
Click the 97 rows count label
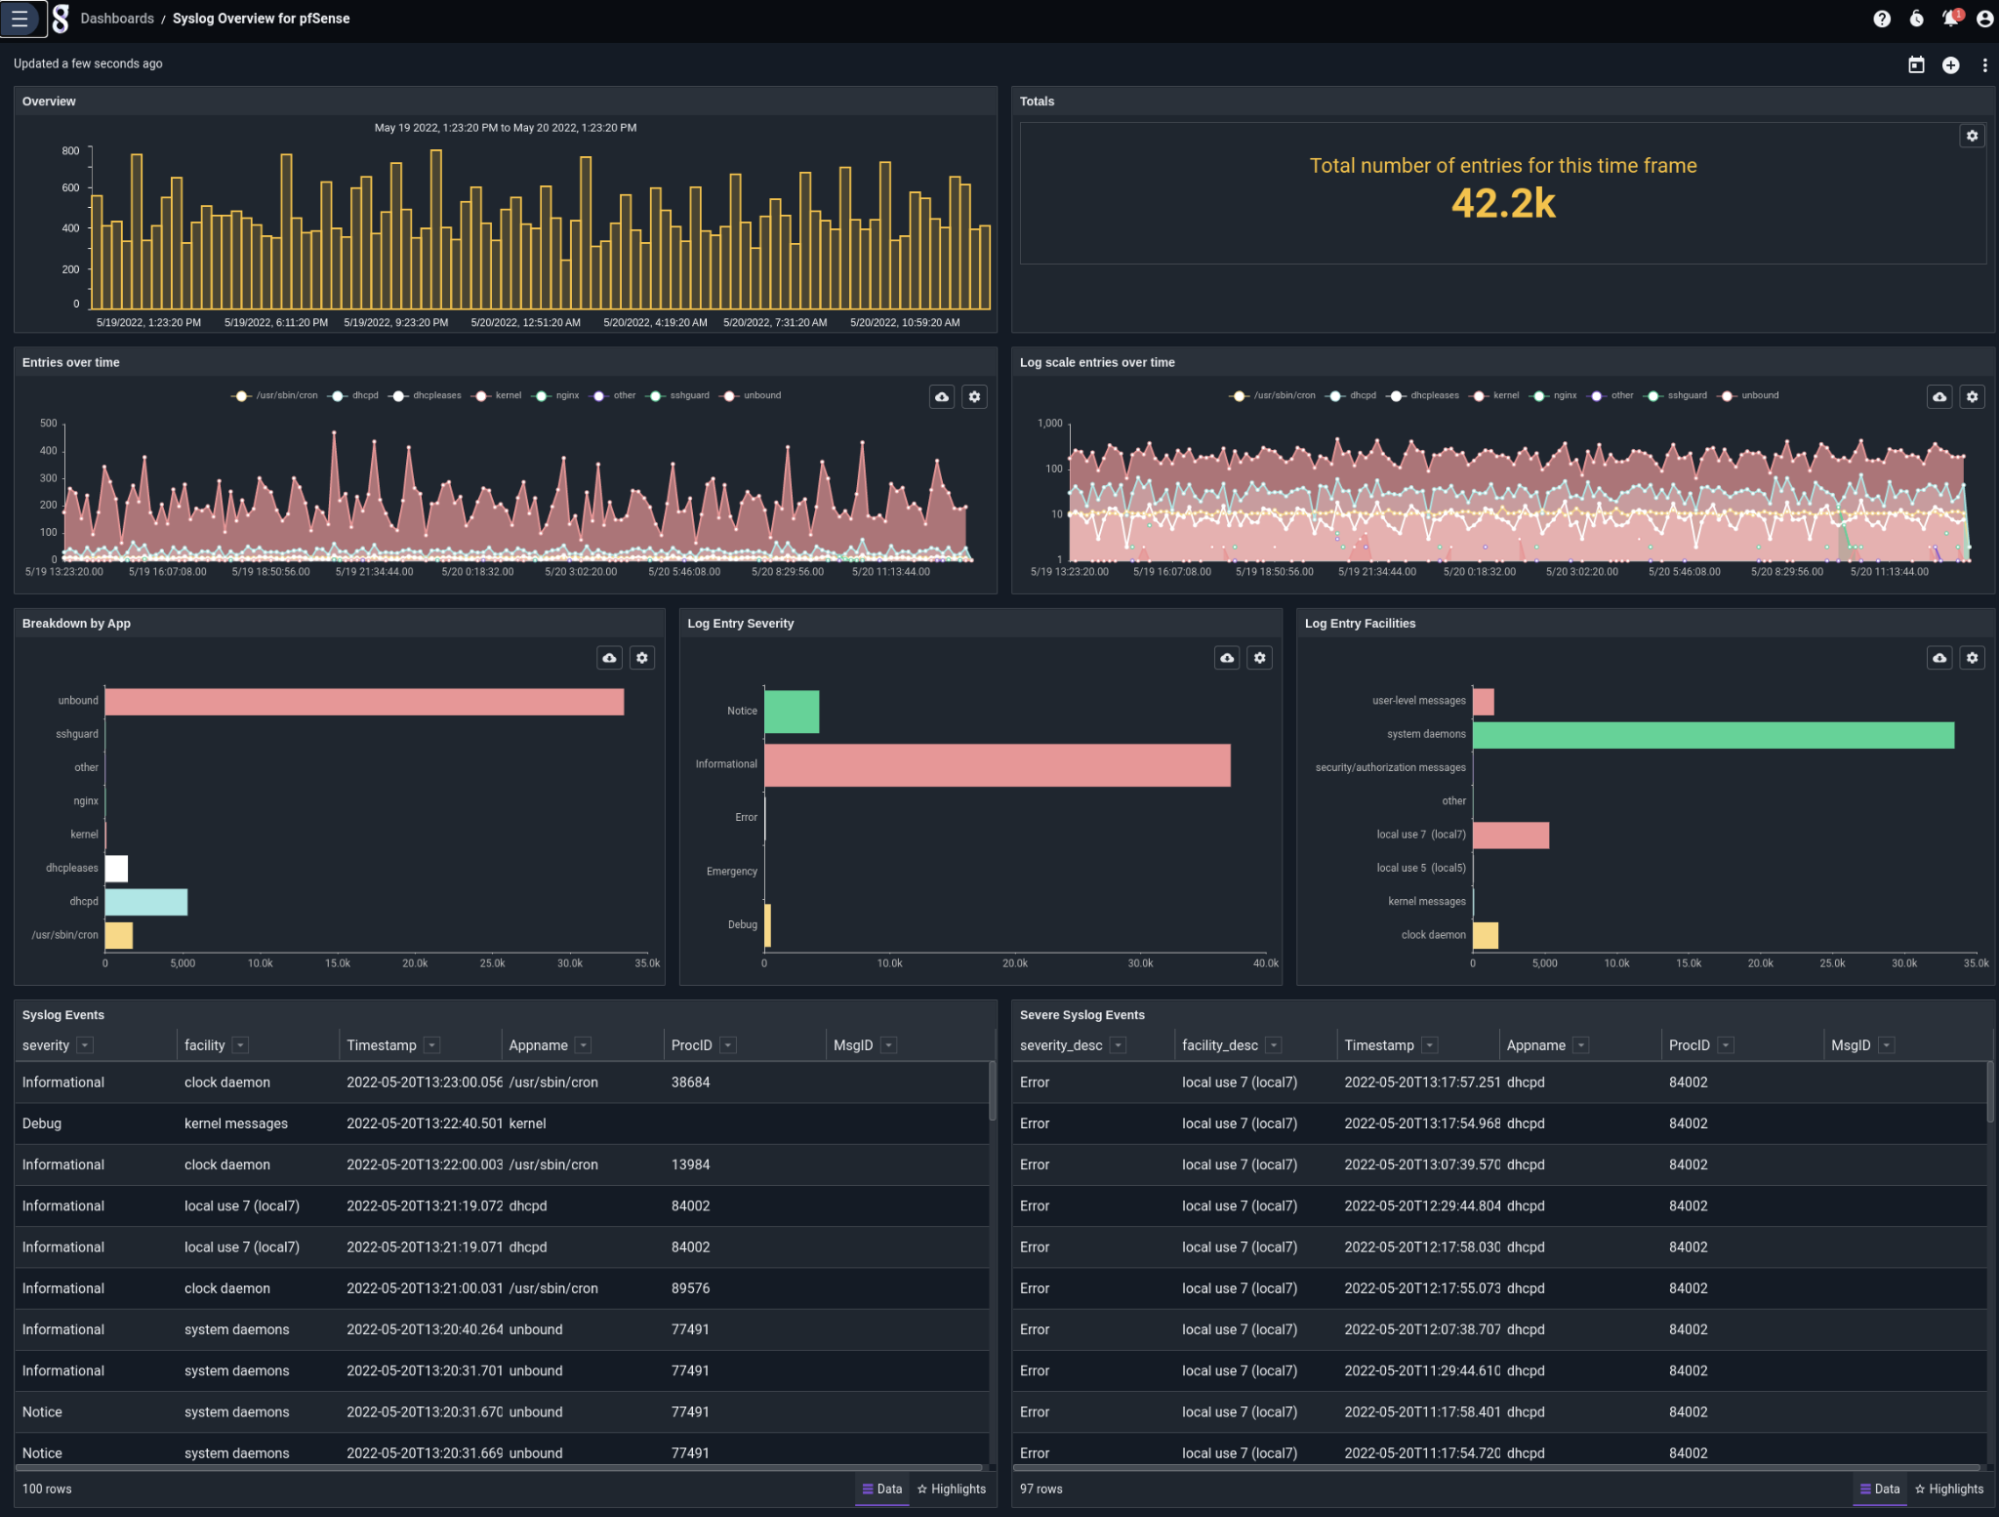(x=1041, y=1490)
